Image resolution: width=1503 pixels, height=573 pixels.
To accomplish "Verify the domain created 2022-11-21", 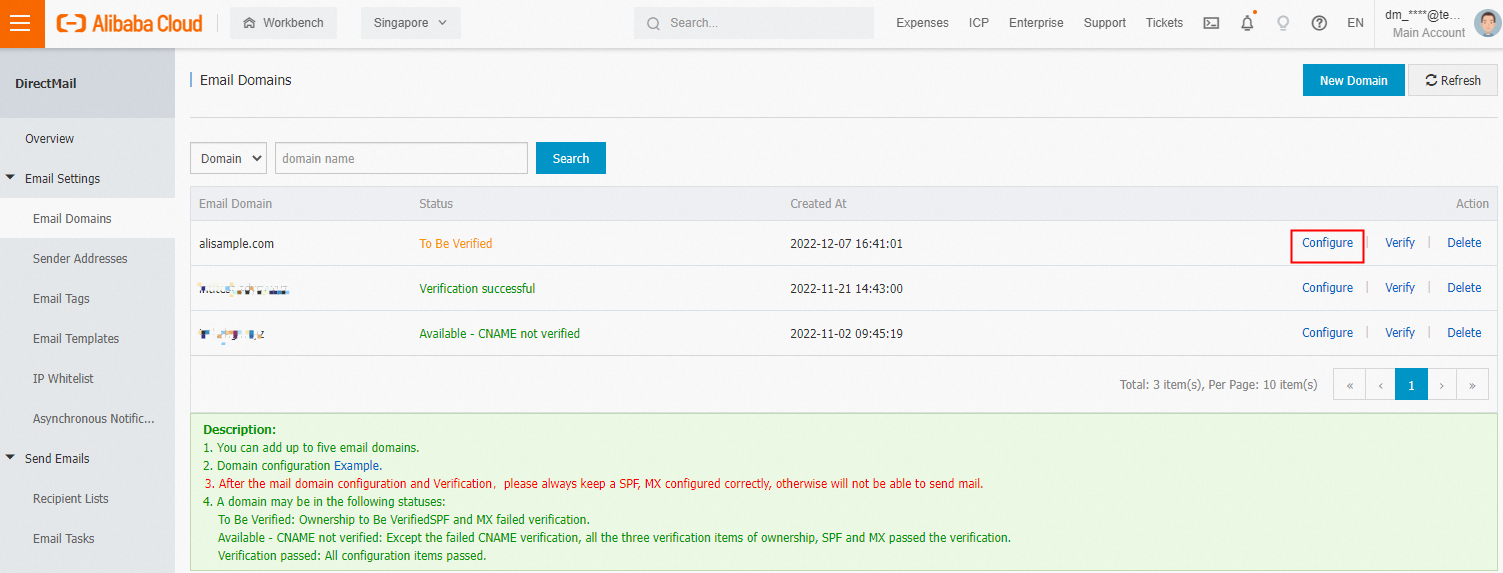I will click(x=1400, y=288).
